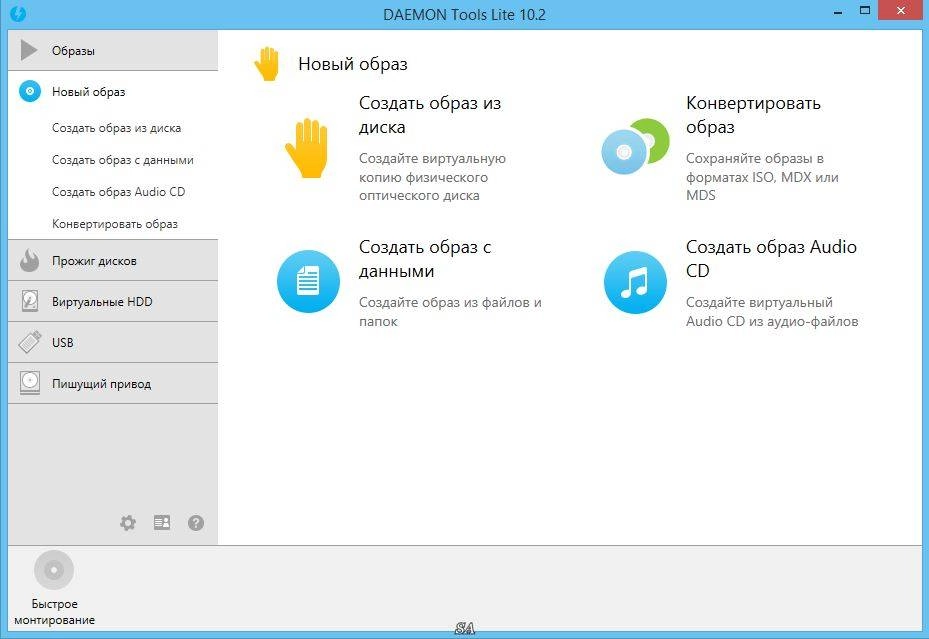The width and height of the screenshot is (929, 639).
Task: Open the news panel icon beside gear
Action: point(162,522)
